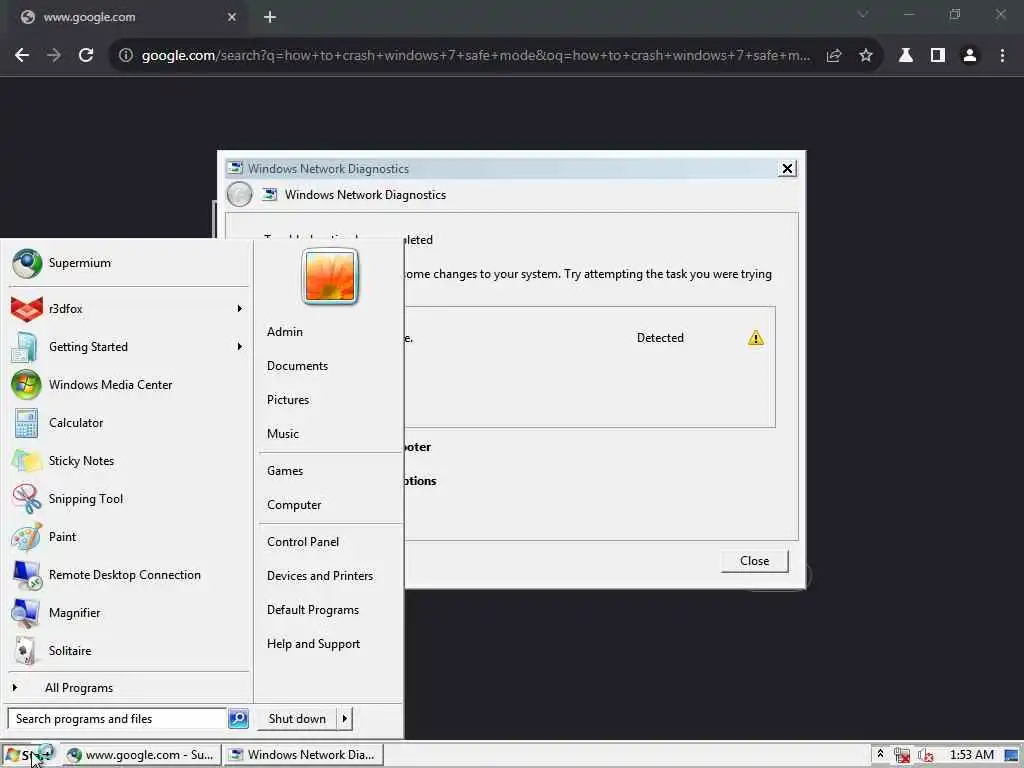Viewport: 1024px width, 768px height.
Task: Open Pictures library
Action: tap(288, 400)
